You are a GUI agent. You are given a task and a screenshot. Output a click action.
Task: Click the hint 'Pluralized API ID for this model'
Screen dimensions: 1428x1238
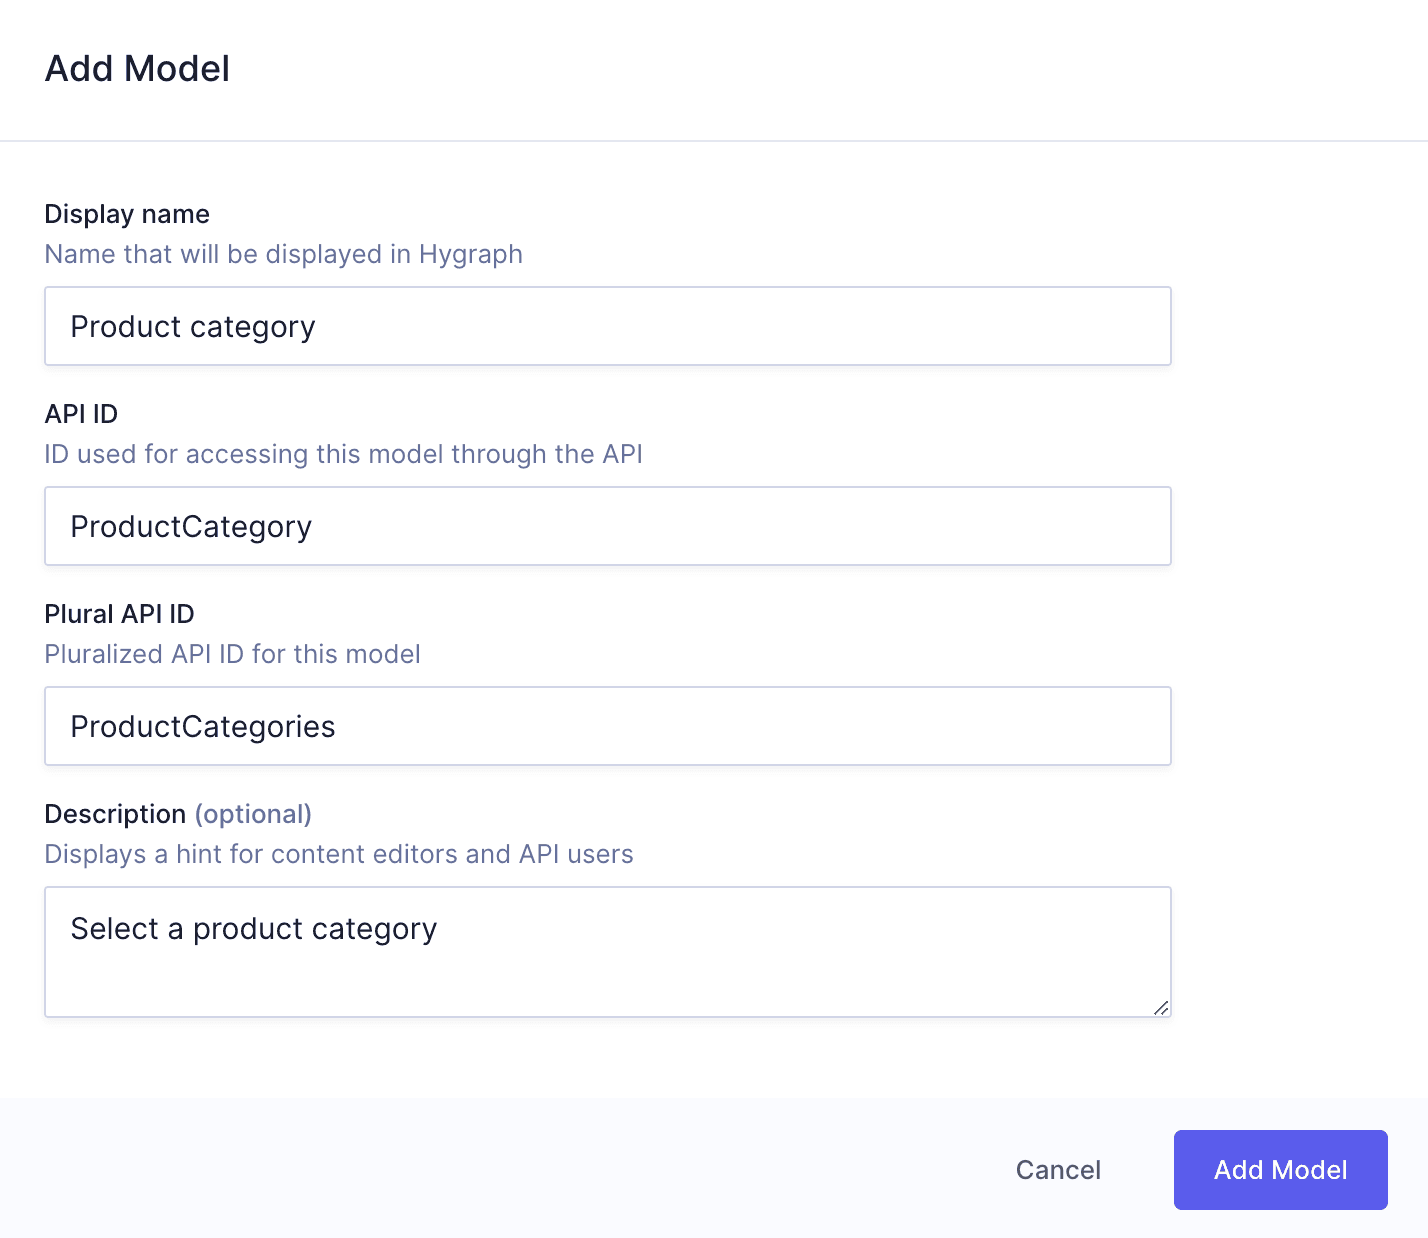click(232, 654)
